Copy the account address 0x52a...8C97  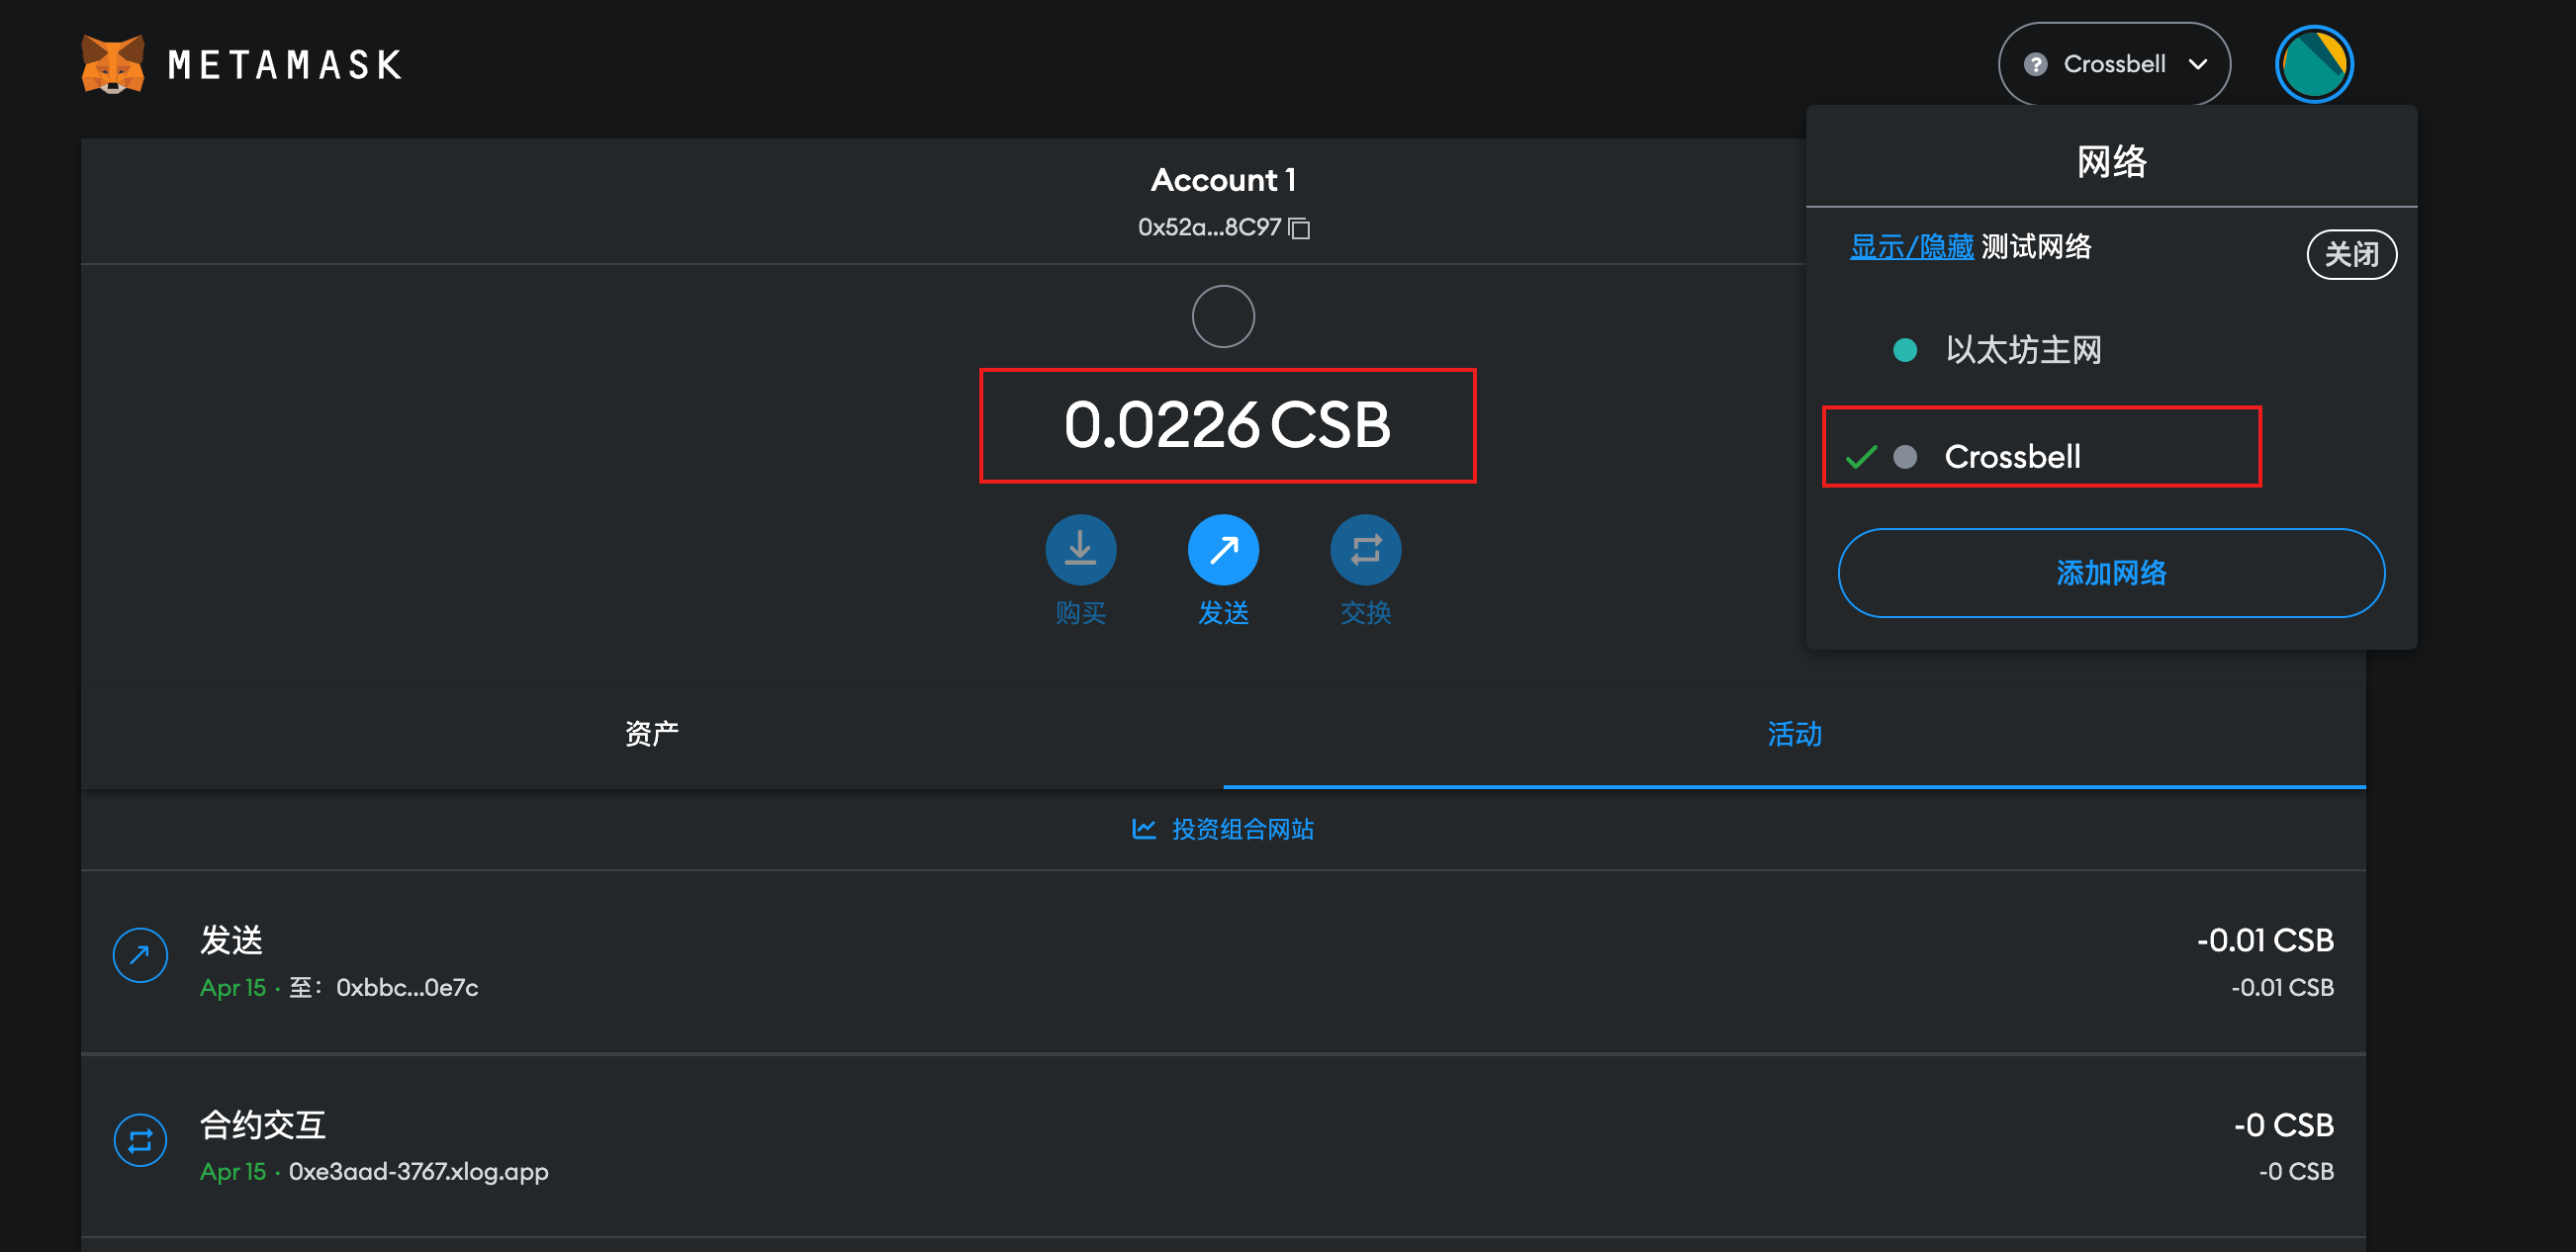click(1299, 228)
